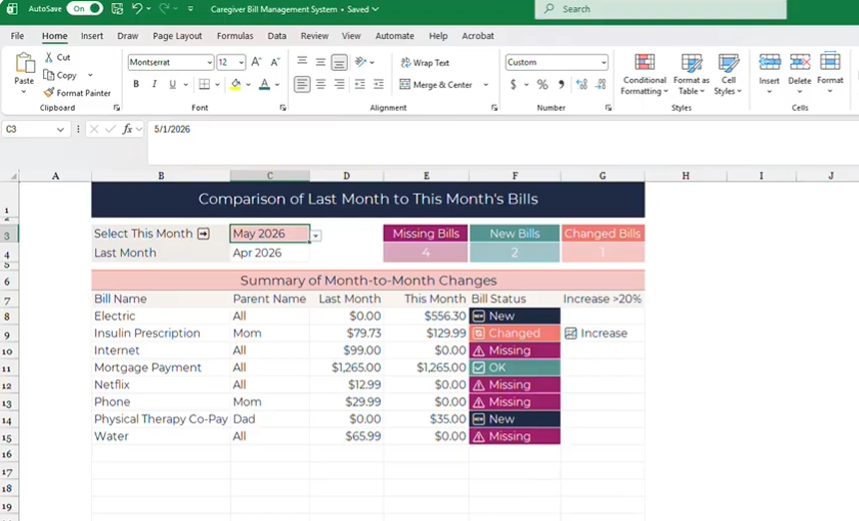
Task: Click the Undo arrow icon
Action: point(137,9)
